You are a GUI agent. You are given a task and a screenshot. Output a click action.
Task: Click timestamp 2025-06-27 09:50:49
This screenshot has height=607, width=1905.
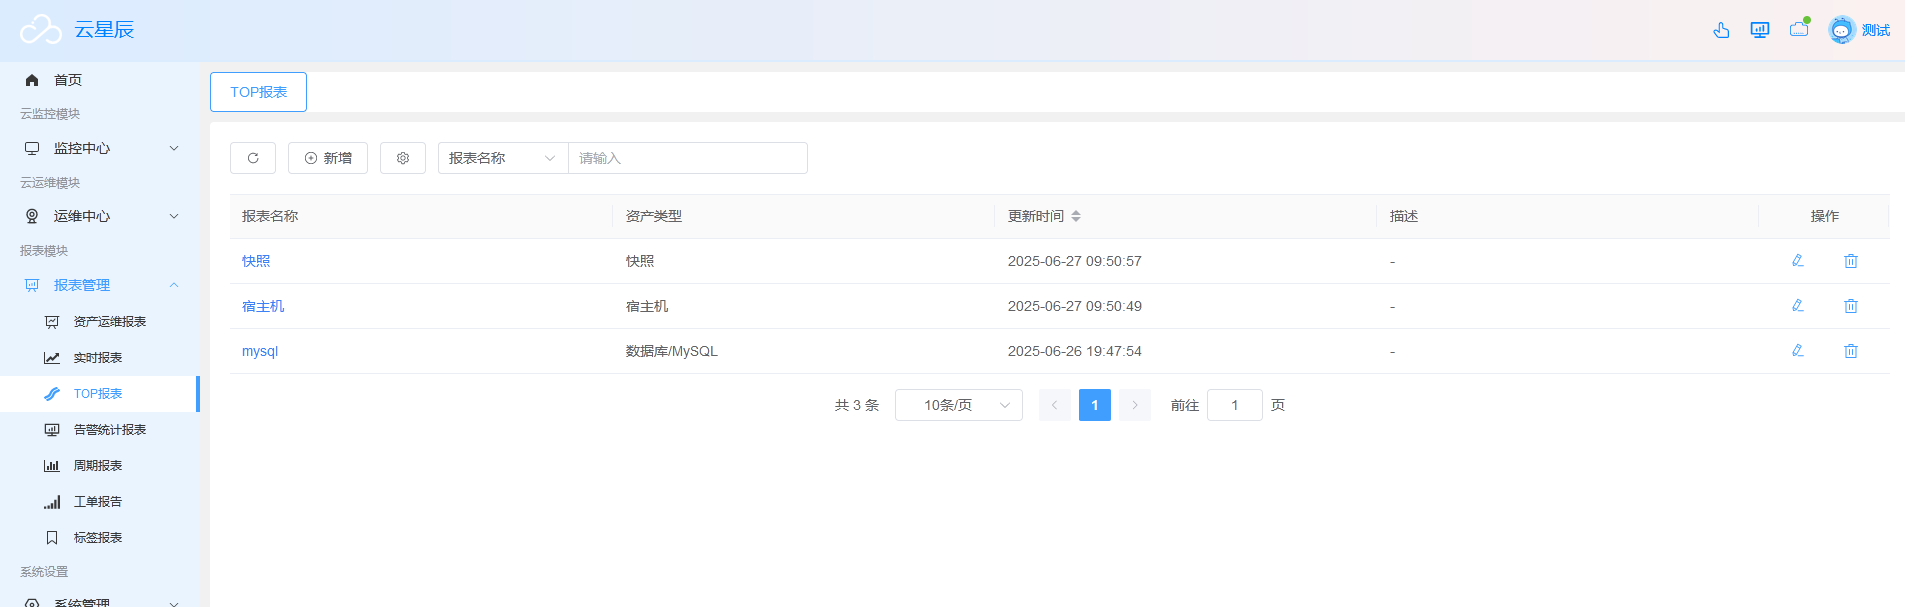1075,306
